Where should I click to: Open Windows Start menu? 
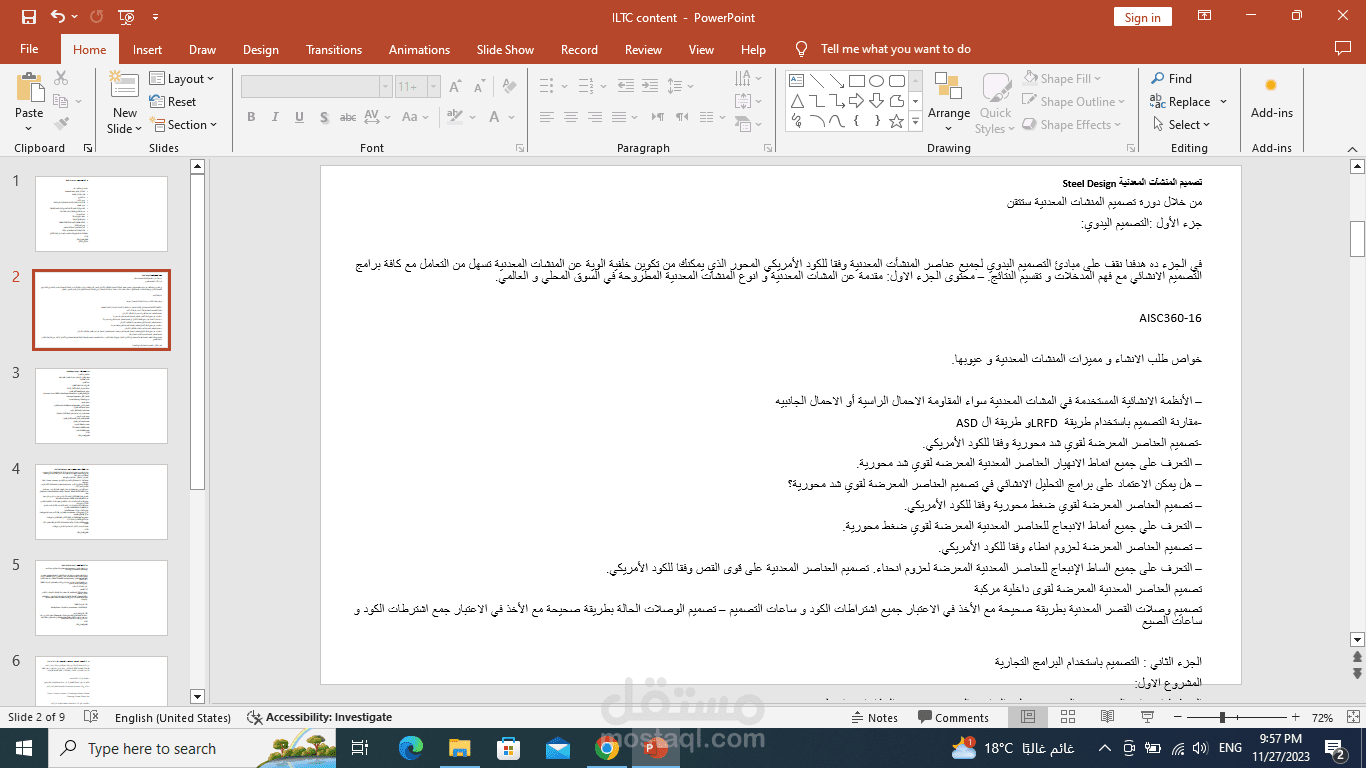point(24,748)
